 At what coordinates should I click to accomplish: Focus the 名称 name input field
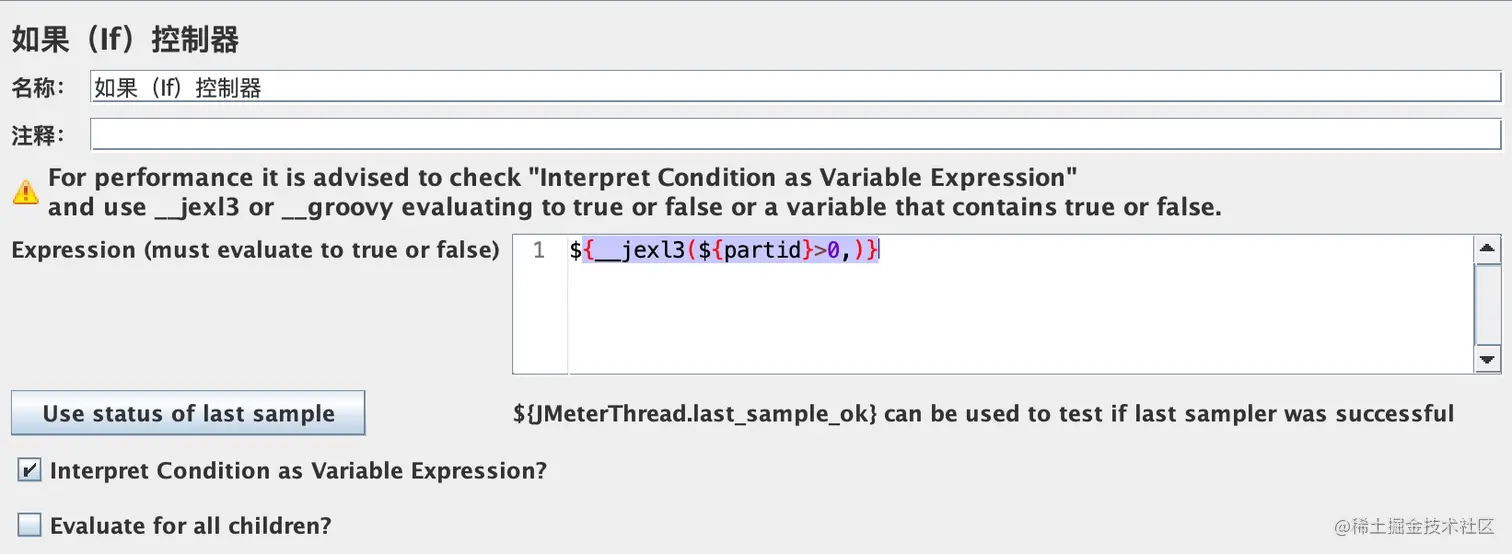795,88
